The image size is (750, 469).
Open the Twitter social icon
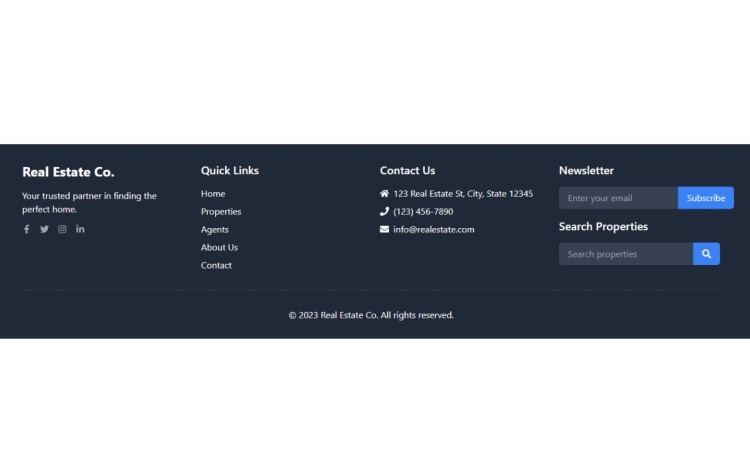[44, 229]
